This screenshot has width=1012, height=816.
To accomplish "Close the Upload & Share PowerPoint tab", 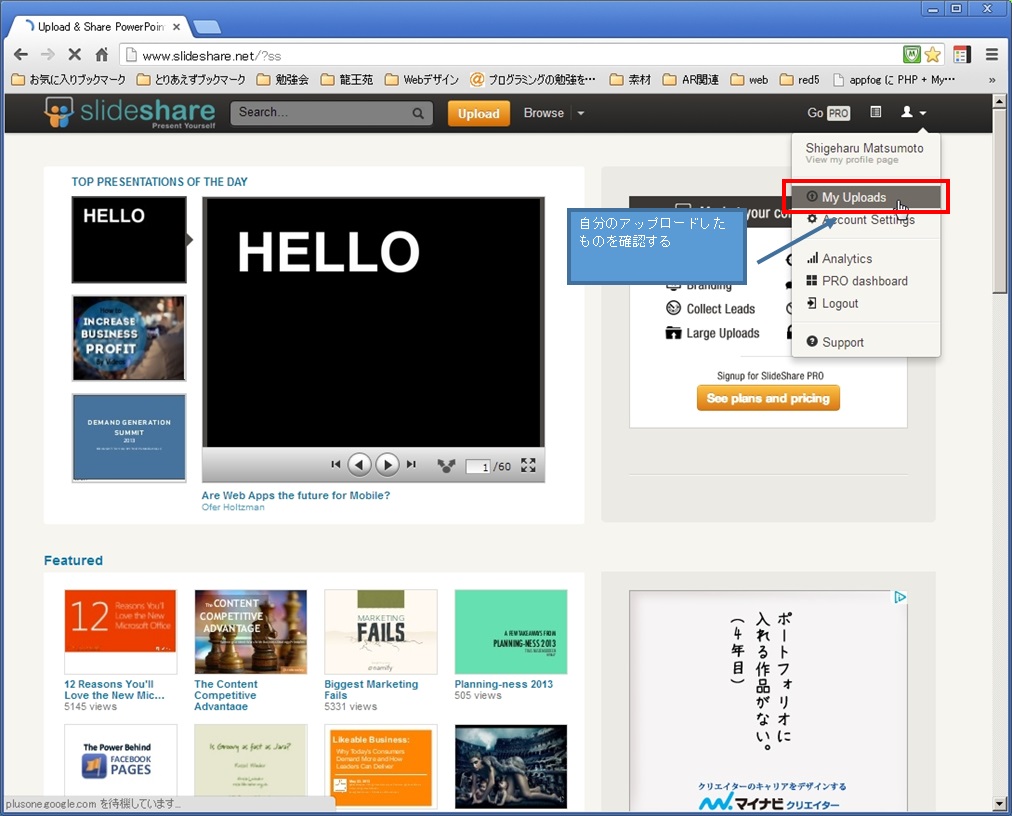I will coord(177,26).
